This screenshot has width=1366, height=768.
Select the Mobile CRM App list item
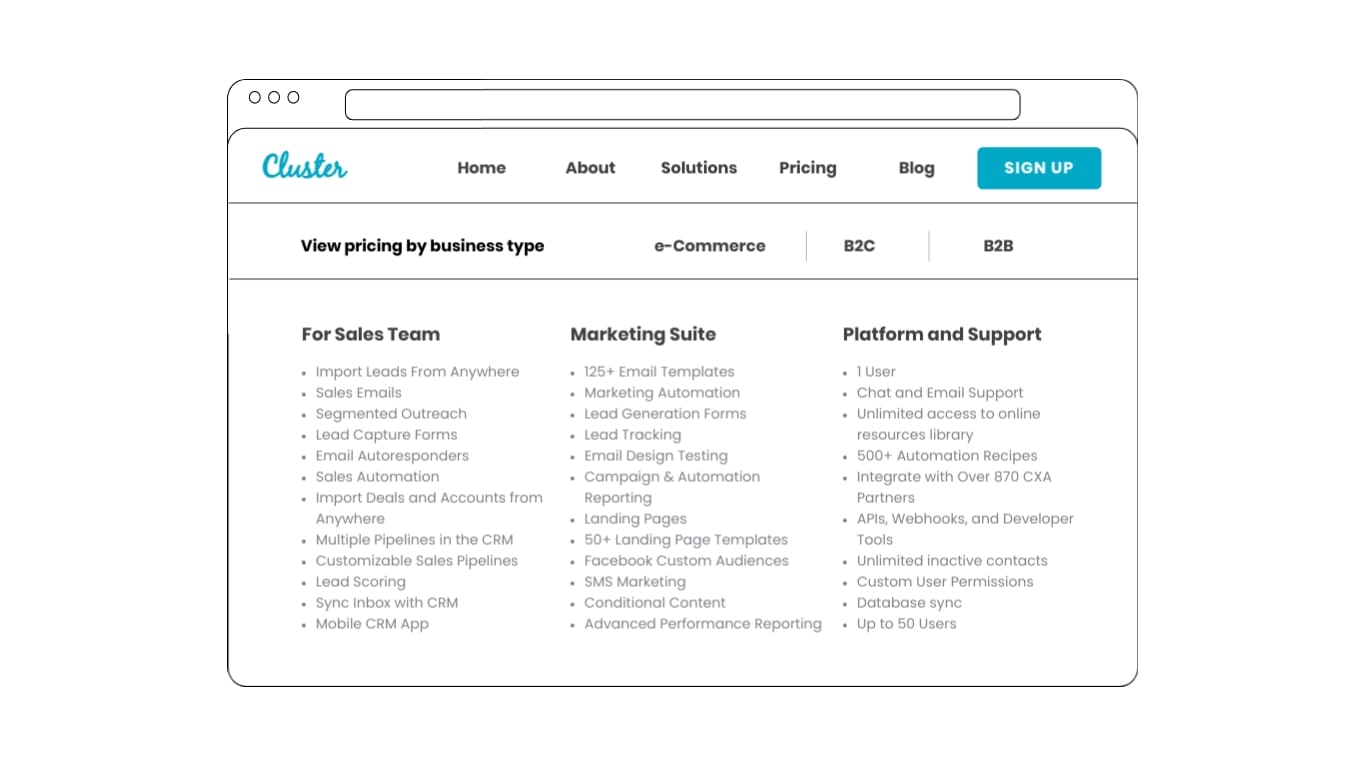tap(372, 623)
